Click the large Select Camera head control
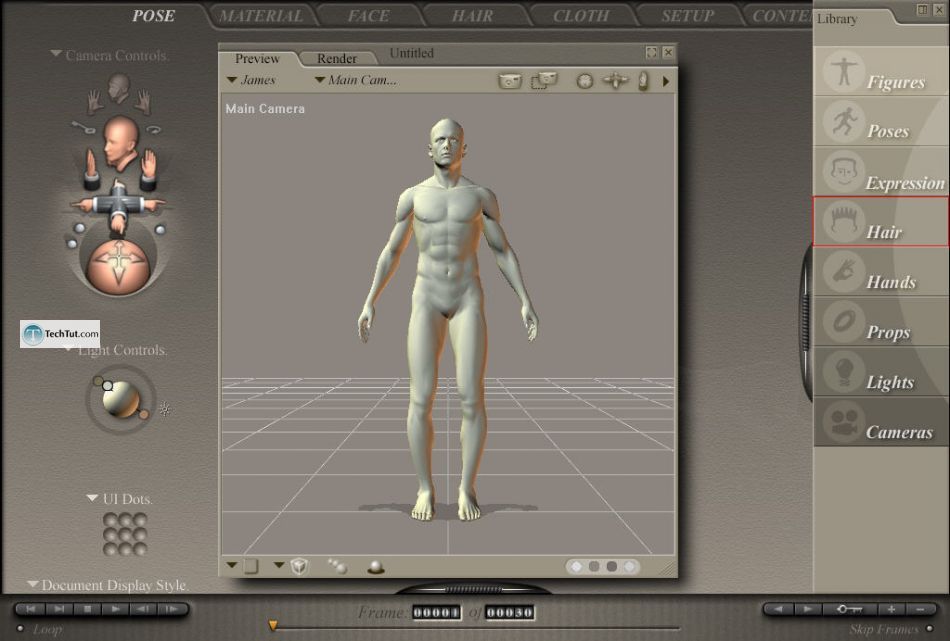This screenshot has width=950, height=641. (120, 143)
